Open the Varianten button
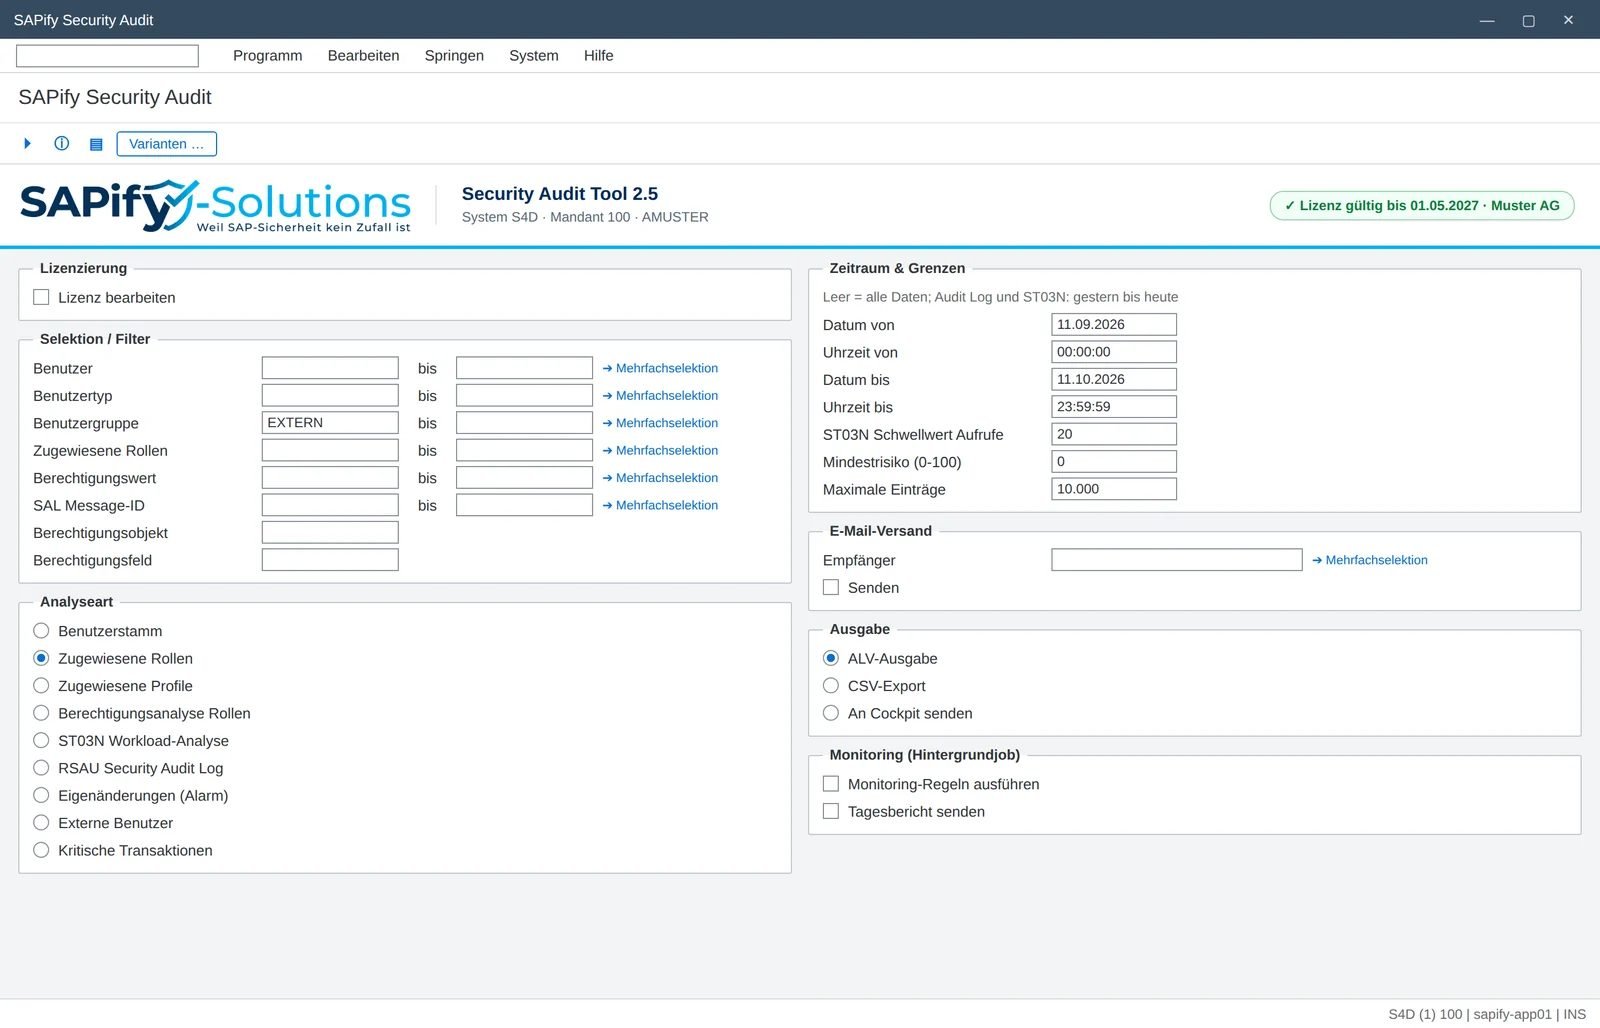This screenshot has height=1028, width=1600. pos(166,144)
